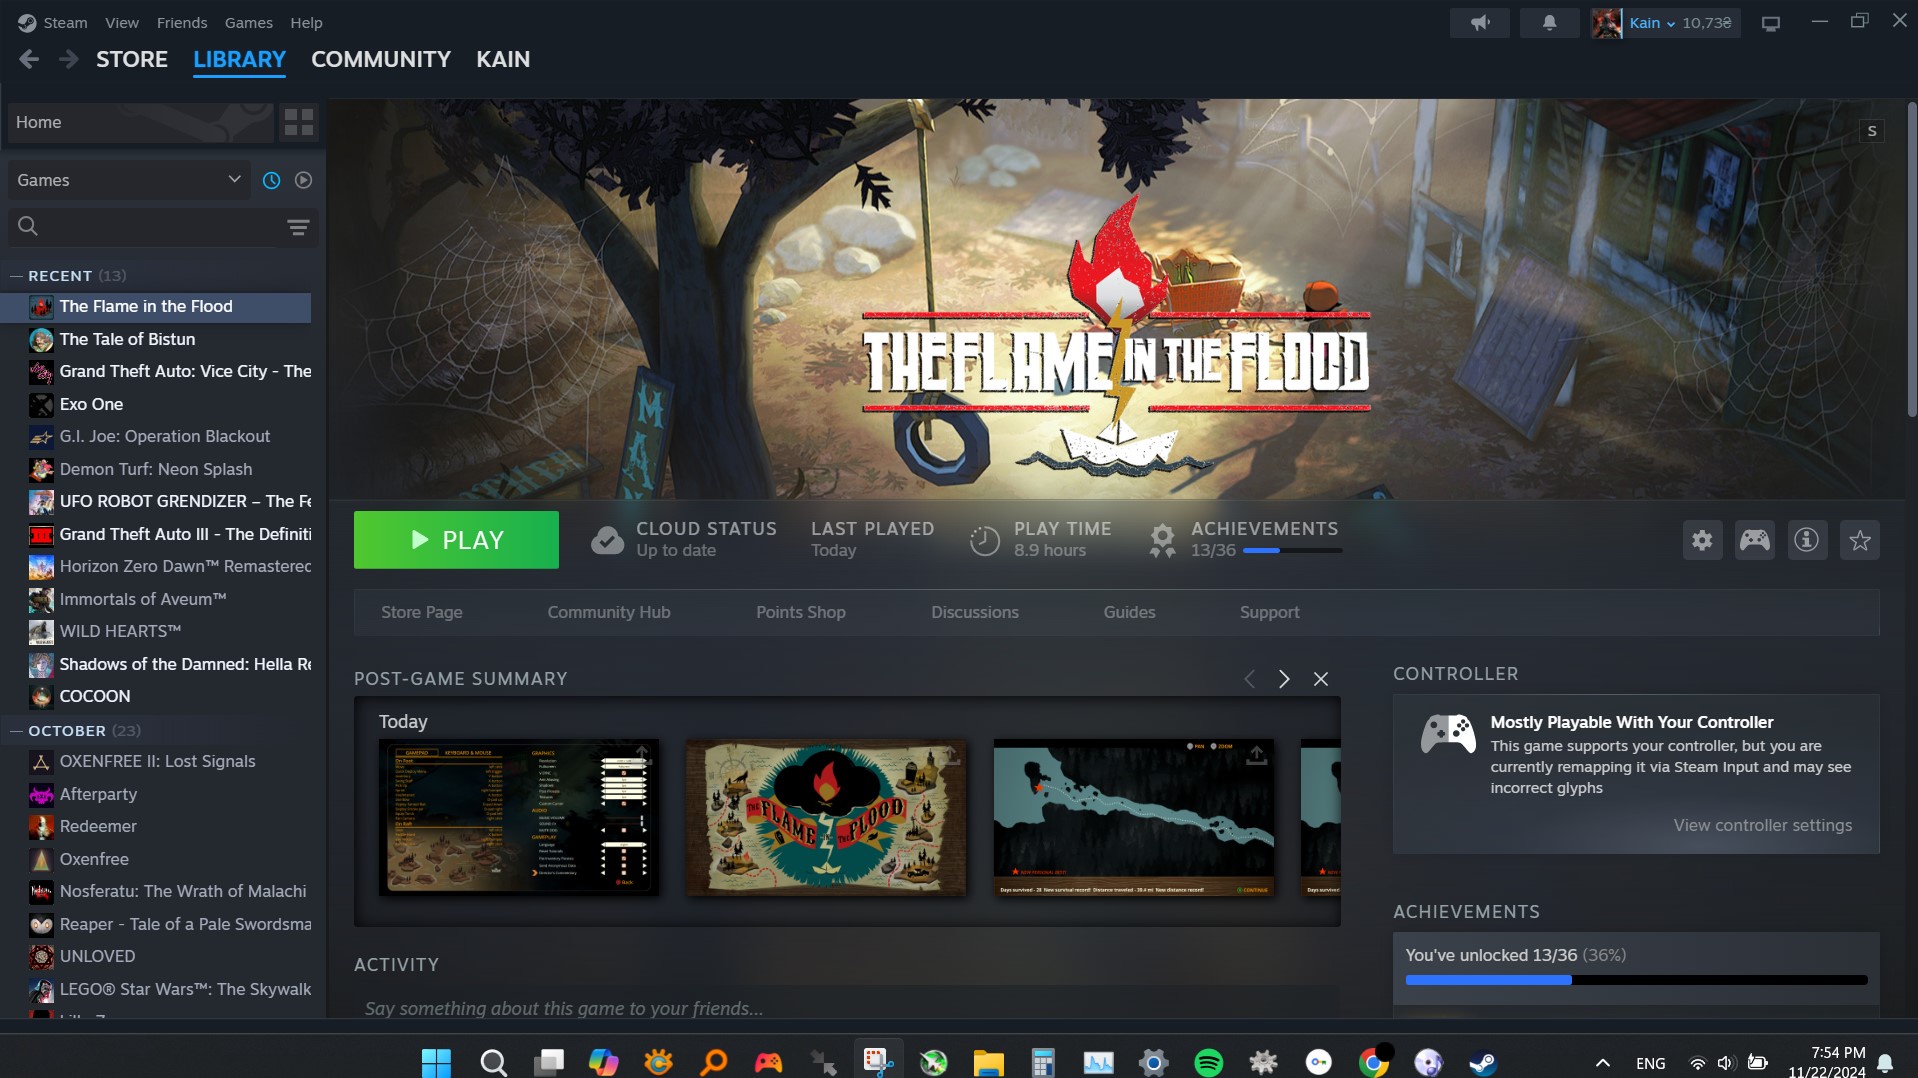
Task: Open Community Hub for this game
Action: coord(609,612)
